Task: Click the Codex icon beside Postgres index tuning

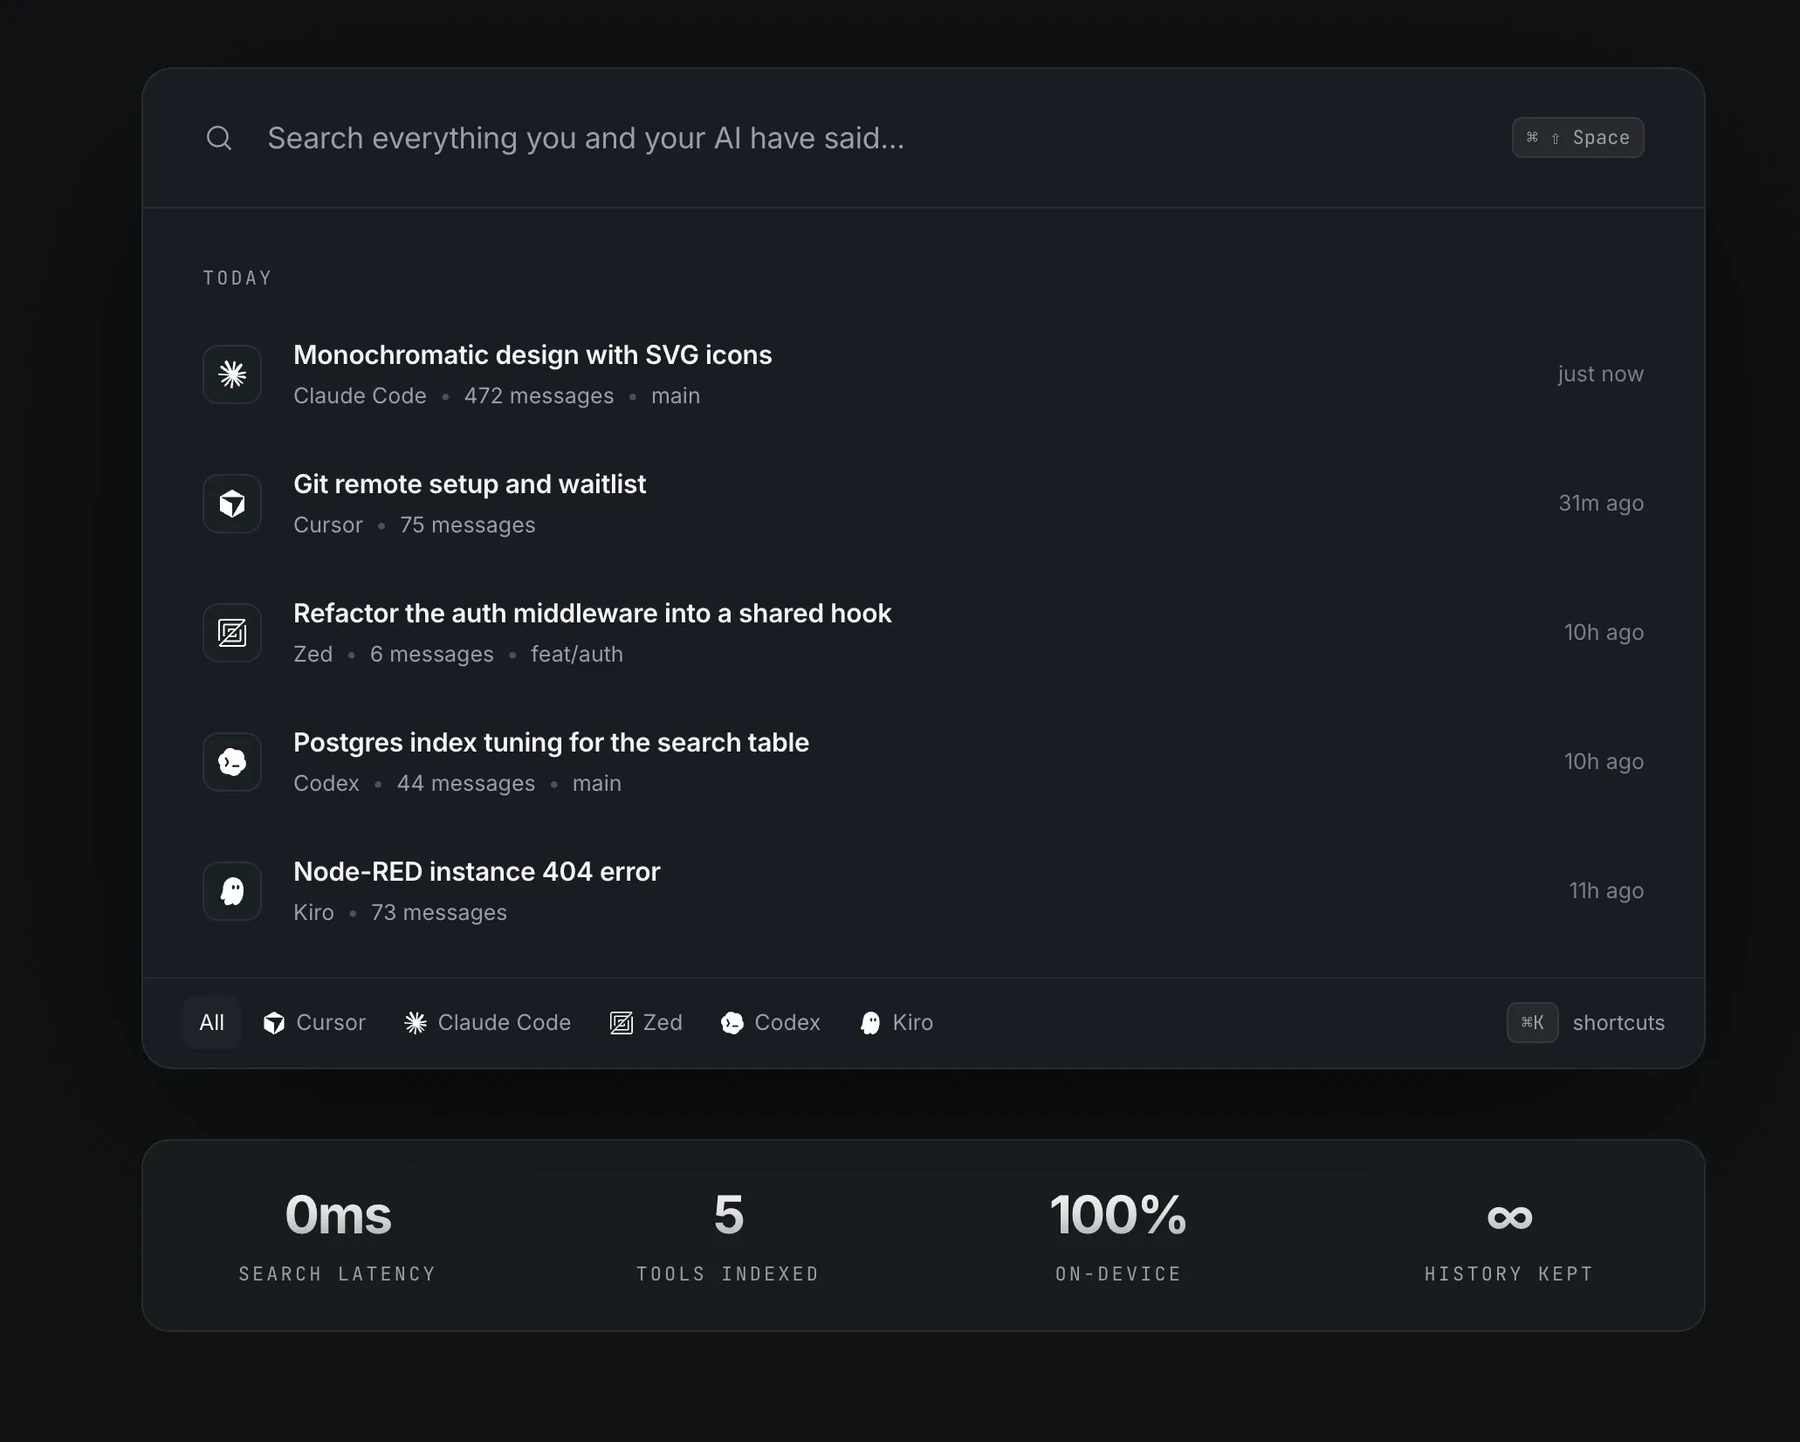Action: coord(232,761)
